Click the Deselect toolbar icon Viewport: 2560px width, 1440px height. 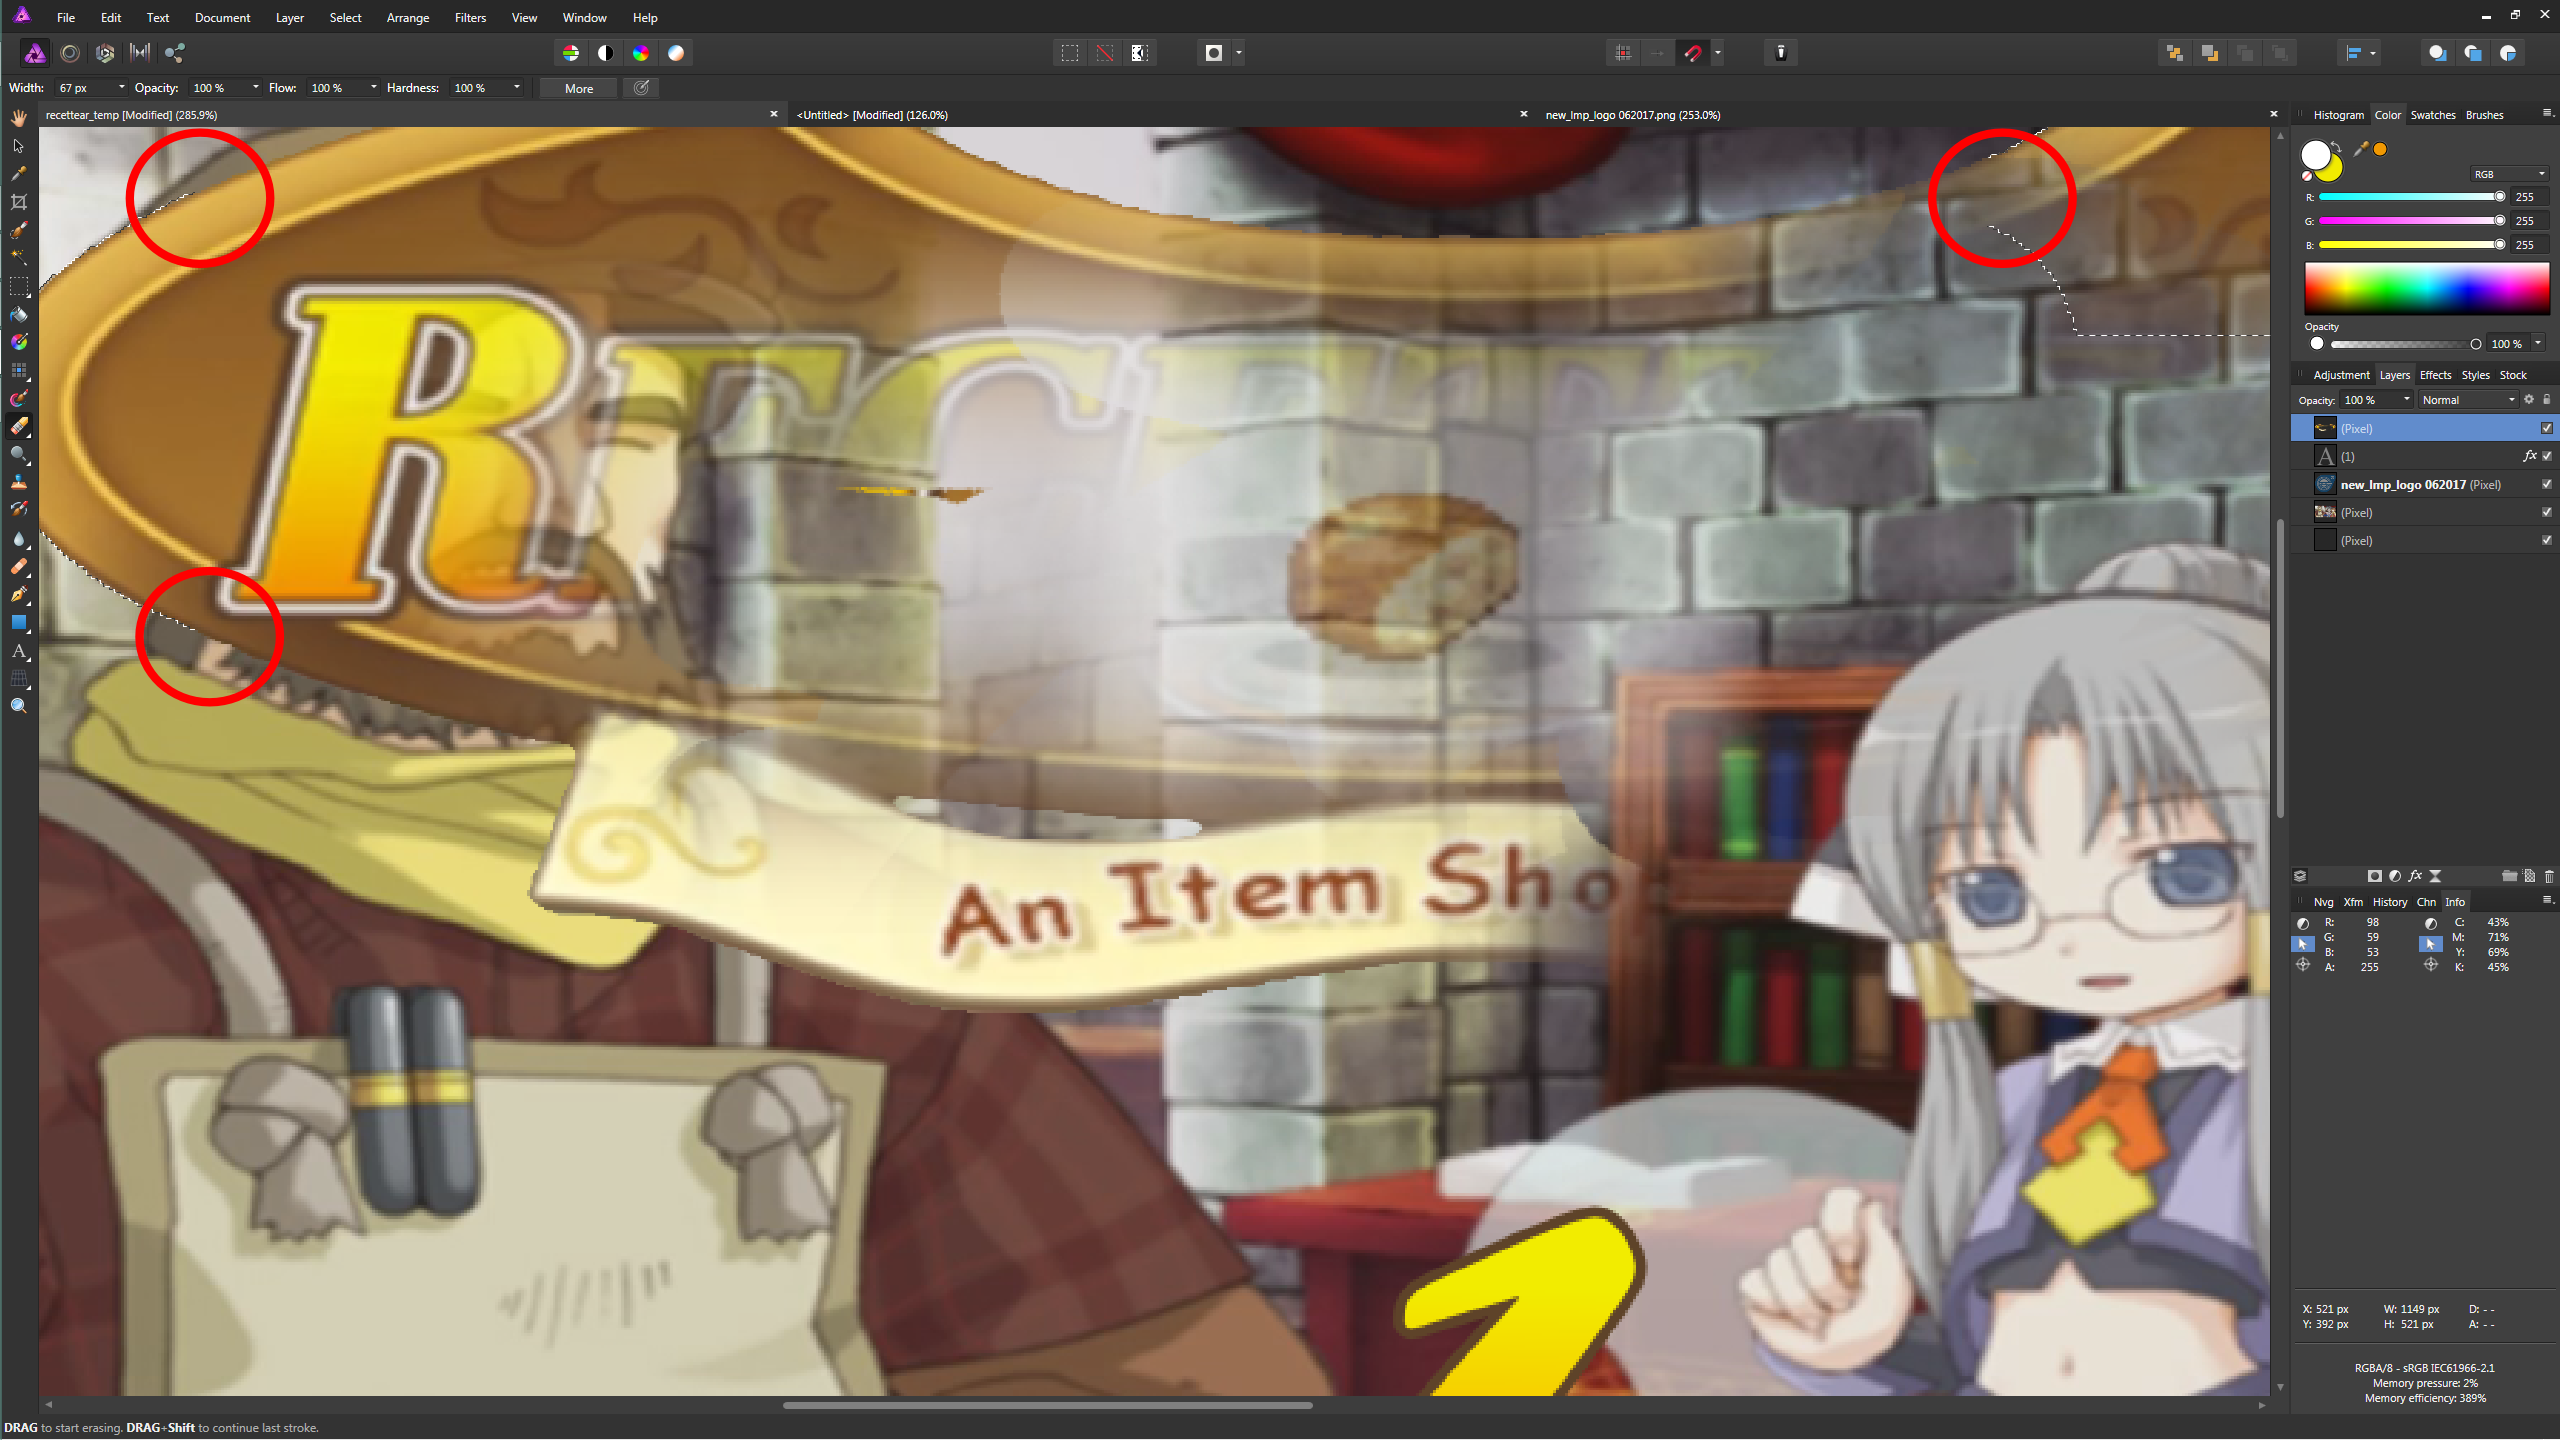[x=1105, y=53]
